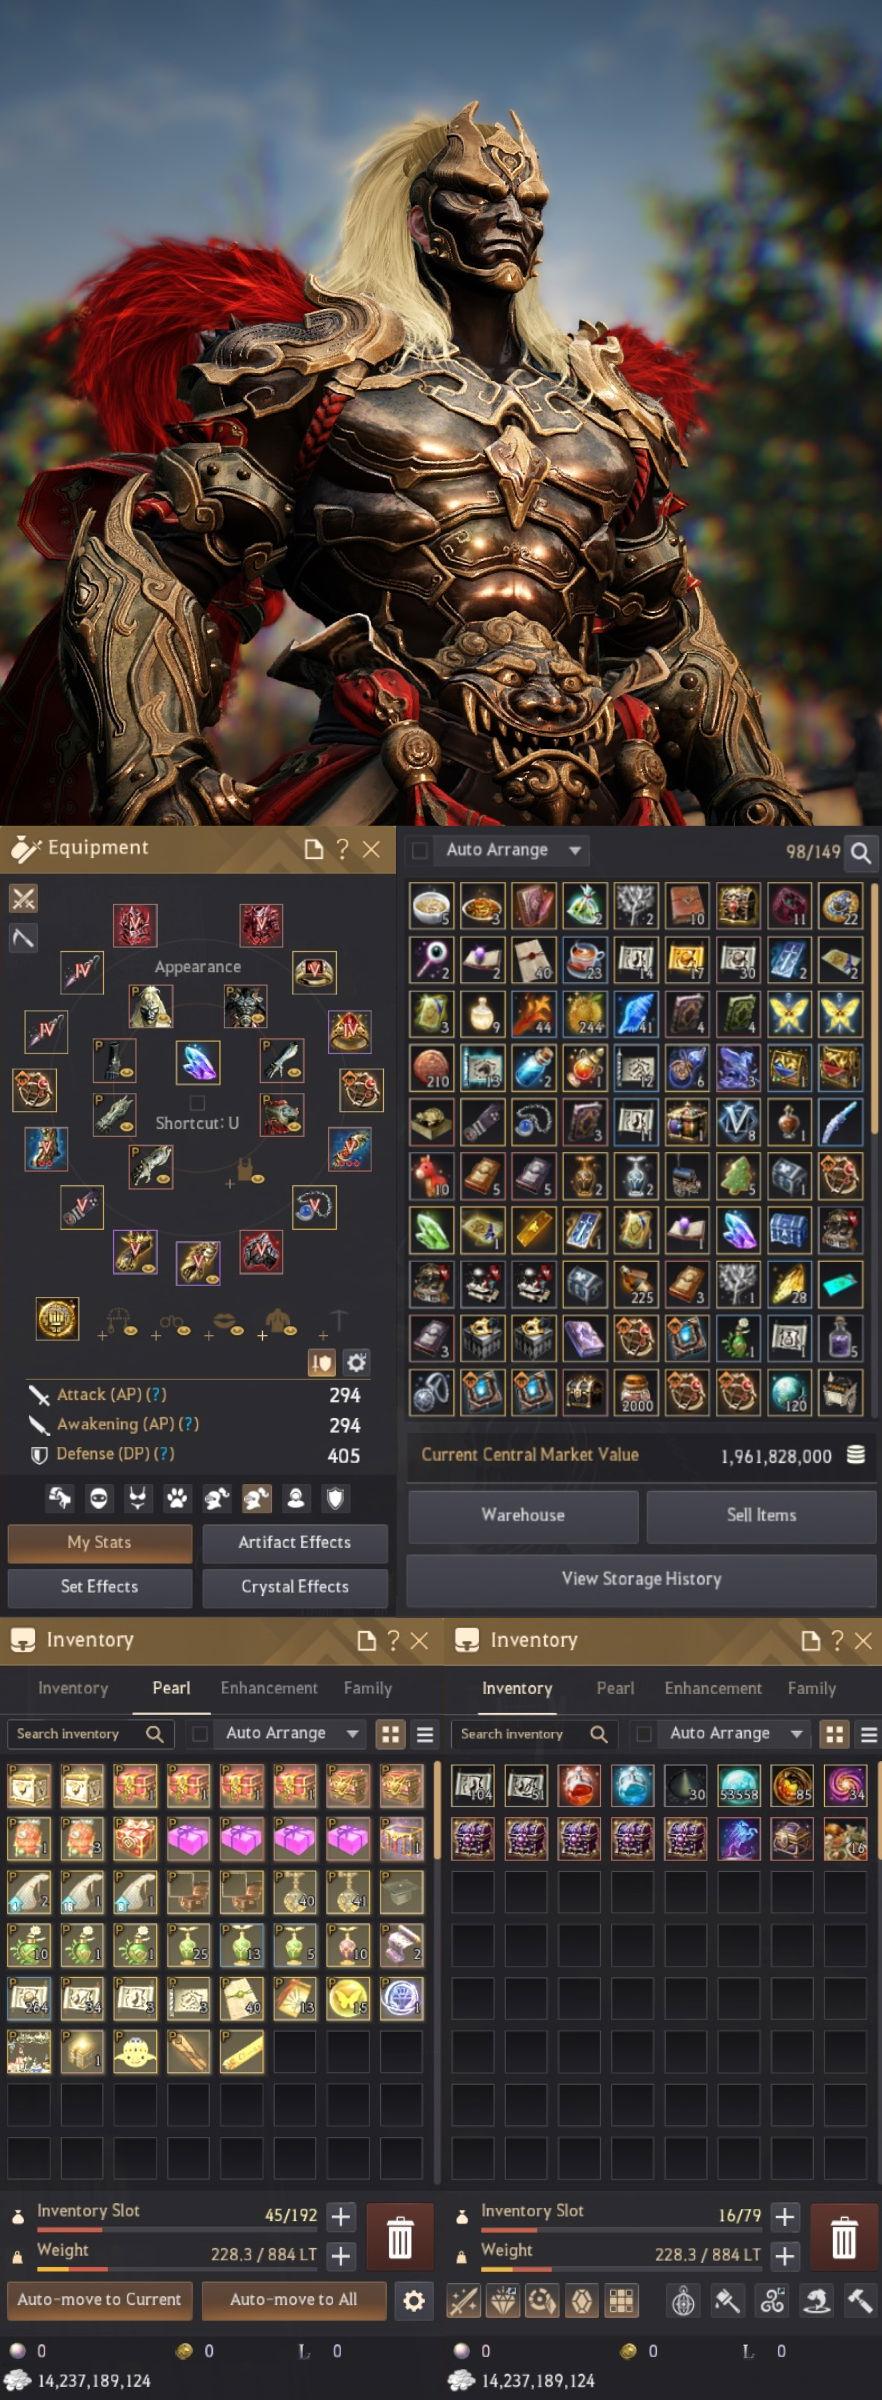The image size is (882, 2400).
Task: Click the Auto-move to All button
Action: [294, 2299]
